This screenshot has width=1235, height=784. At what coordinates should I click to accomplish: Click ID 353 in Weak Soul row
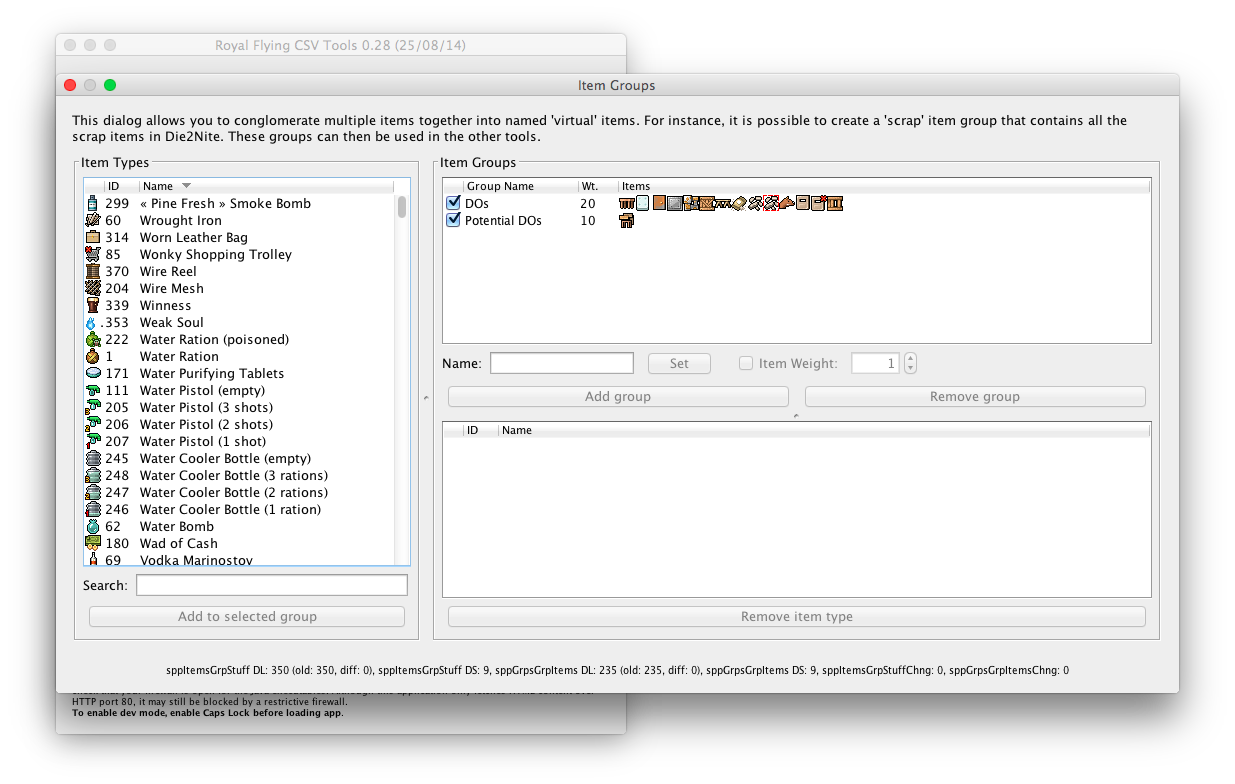tap(115, 322)
